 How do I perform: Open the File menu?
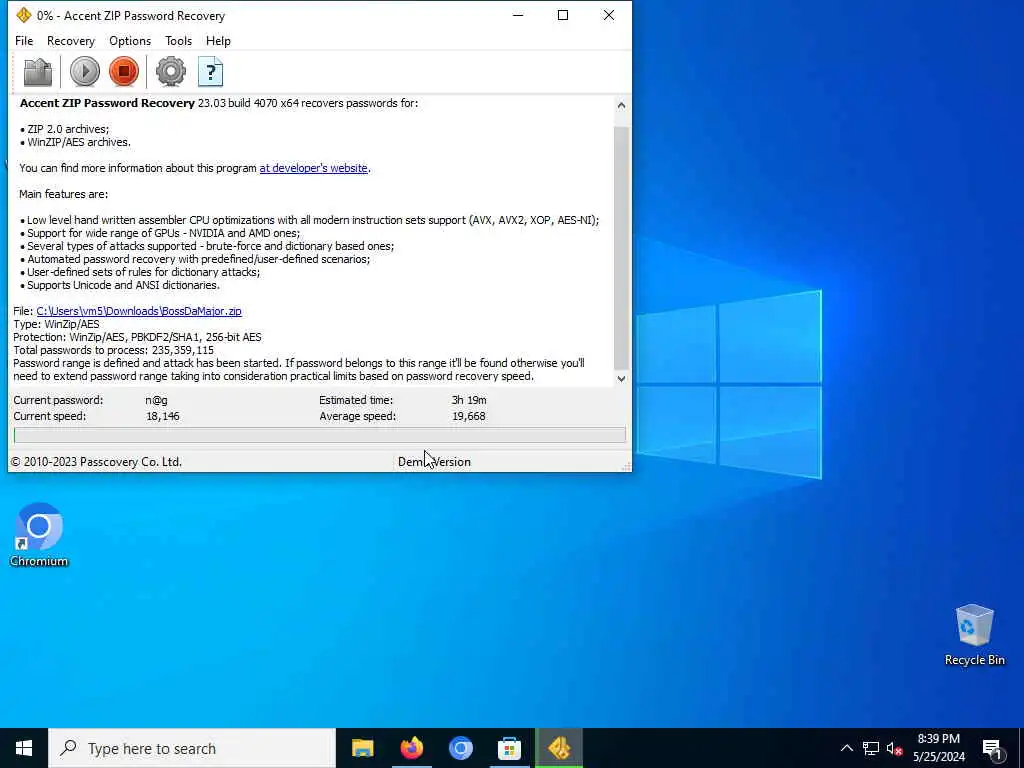pyautogui.click(x=24, y=40)
